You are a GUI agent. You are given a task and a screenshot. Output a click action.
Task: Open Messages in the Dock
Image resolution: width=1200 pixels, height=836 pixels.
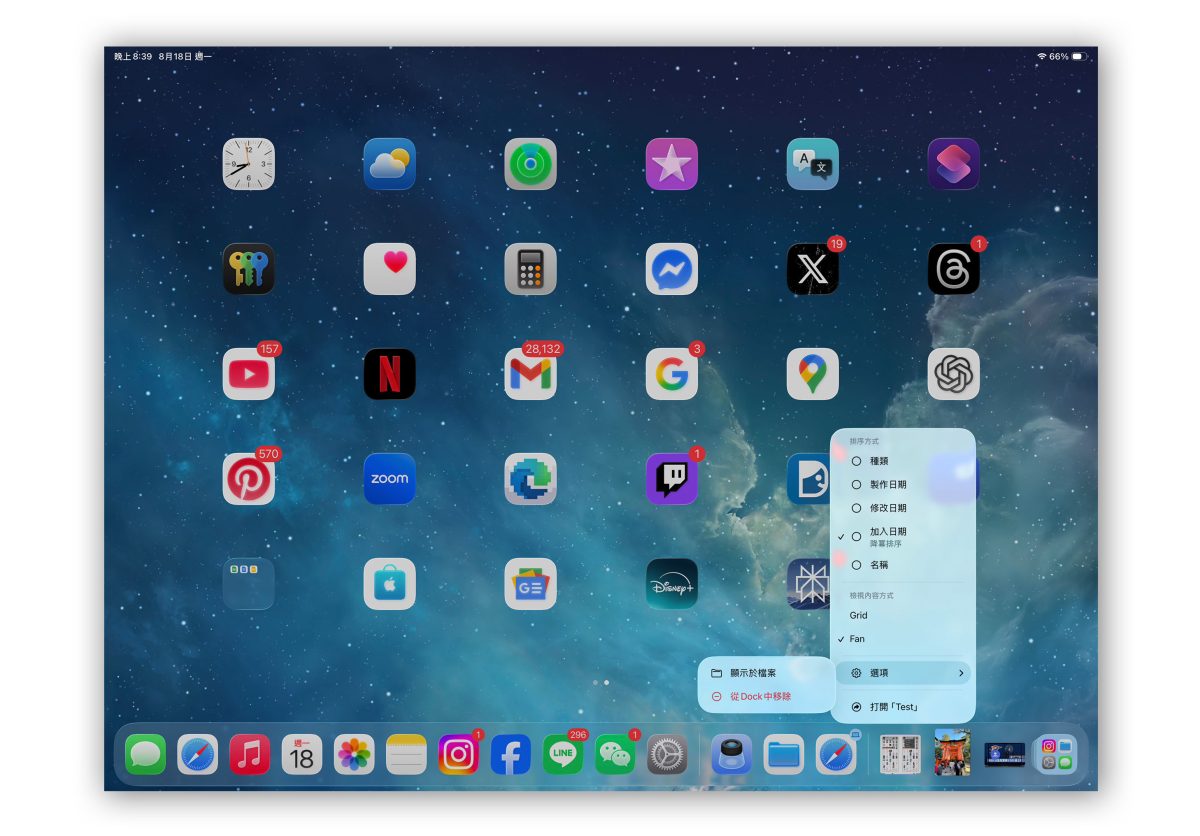click(145, 755)
